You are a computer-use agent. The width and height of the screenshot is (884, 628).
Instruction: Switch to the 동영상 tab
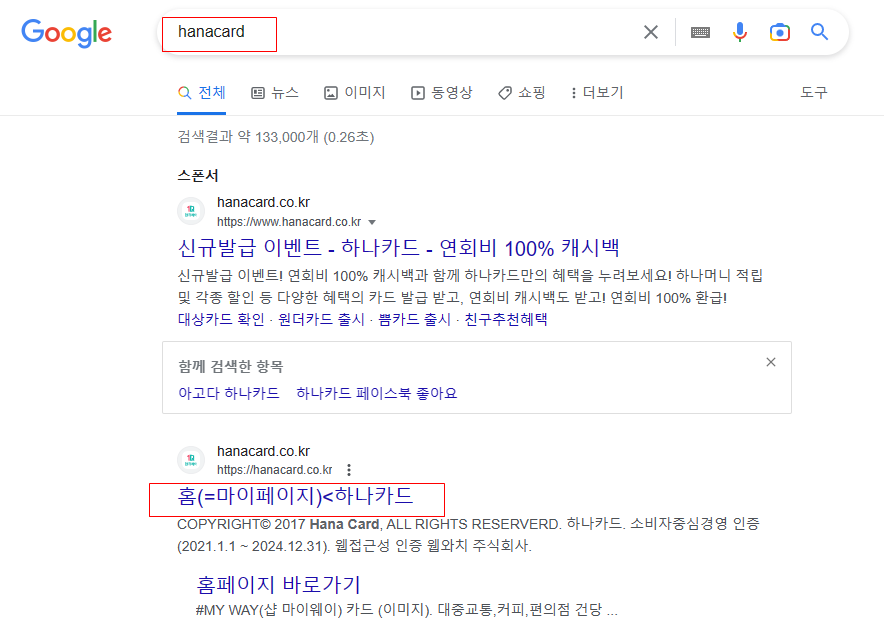click(441, 92)
